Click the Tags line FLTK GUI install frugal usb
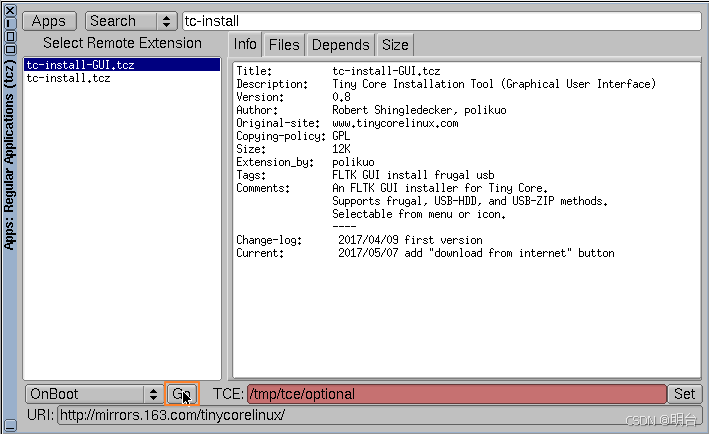The height and width of the screenshot is (434, 709). pos(413,175)
